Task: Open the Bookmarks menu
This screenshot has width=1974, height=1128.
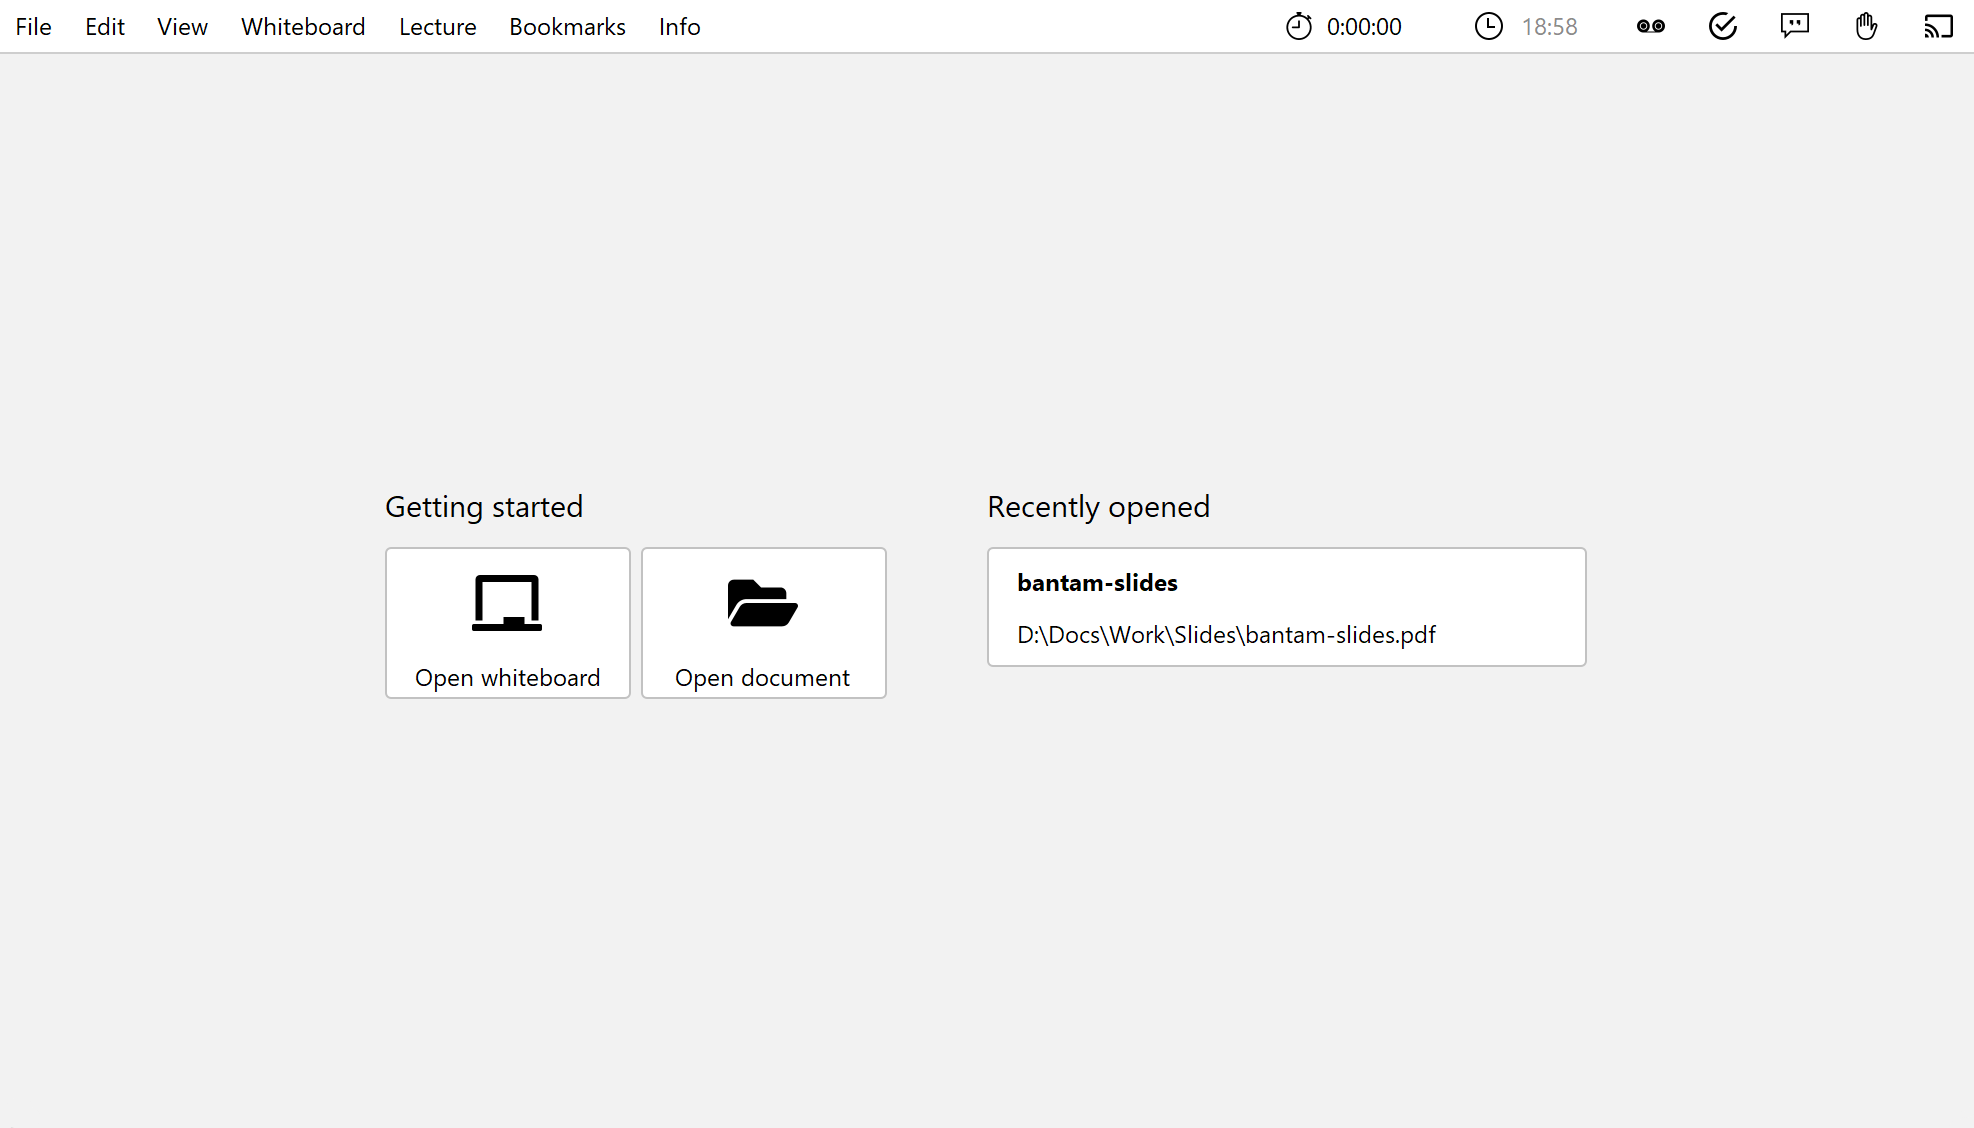Action: (567, 27)
